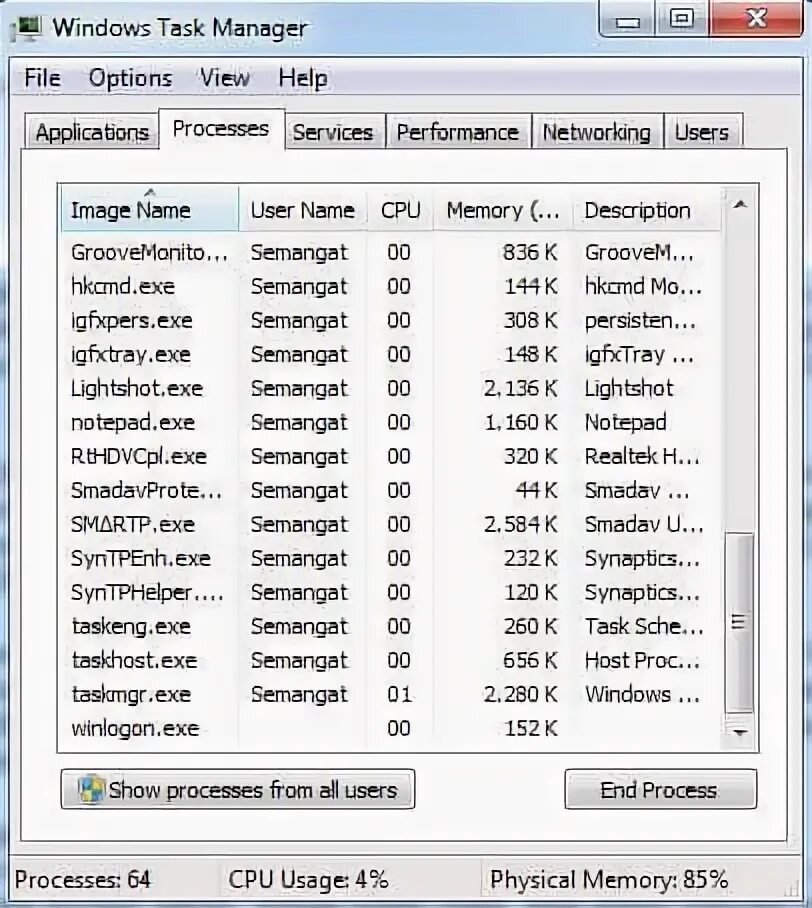812x908 pixels.
Task: Open the Help menu
Action: click(x=302, y=78)
